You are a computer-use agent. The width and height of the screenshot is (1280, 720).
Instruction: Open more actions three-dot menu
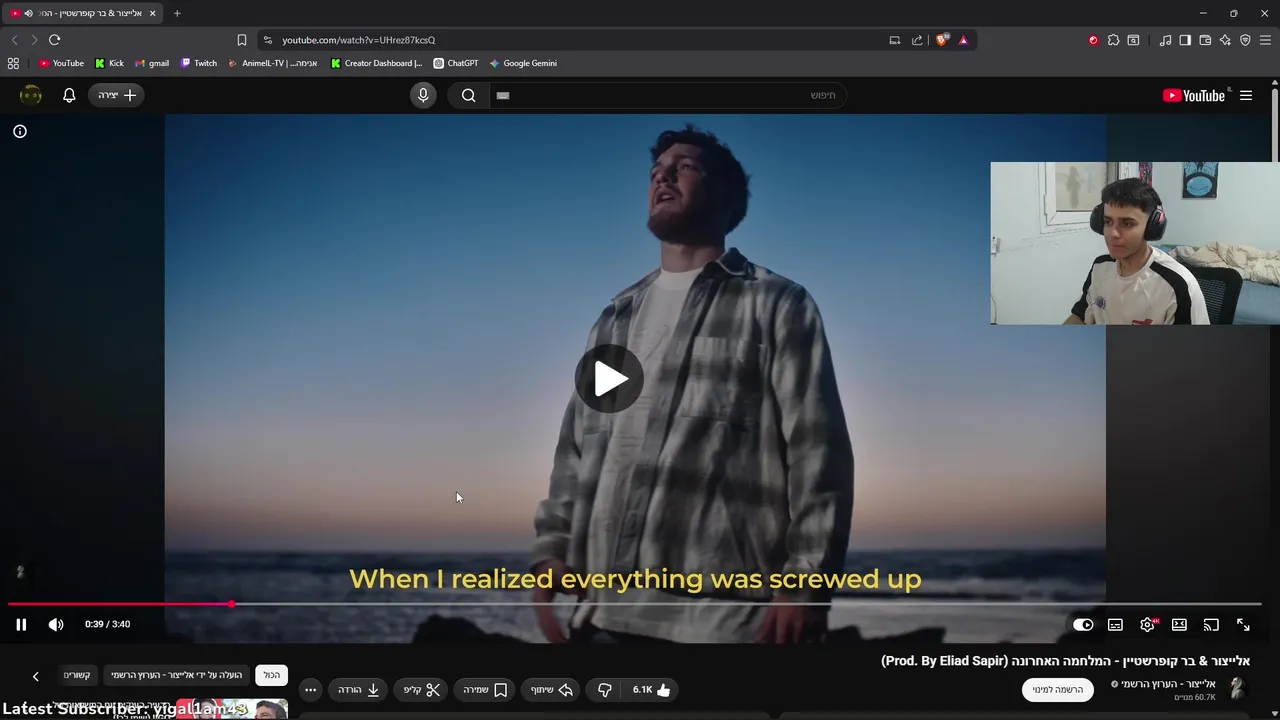310,690
